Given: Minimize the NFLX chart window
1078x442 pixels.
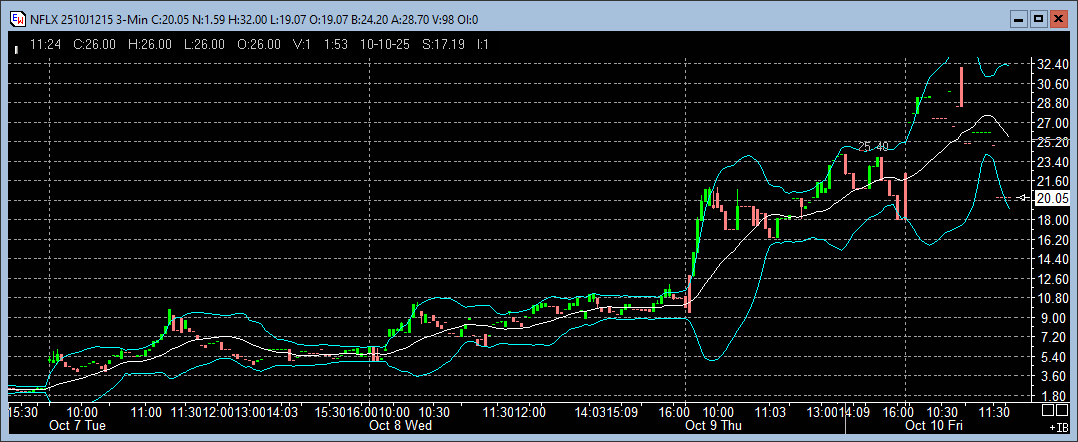Looking at the screenshot, I should 1019,18.
